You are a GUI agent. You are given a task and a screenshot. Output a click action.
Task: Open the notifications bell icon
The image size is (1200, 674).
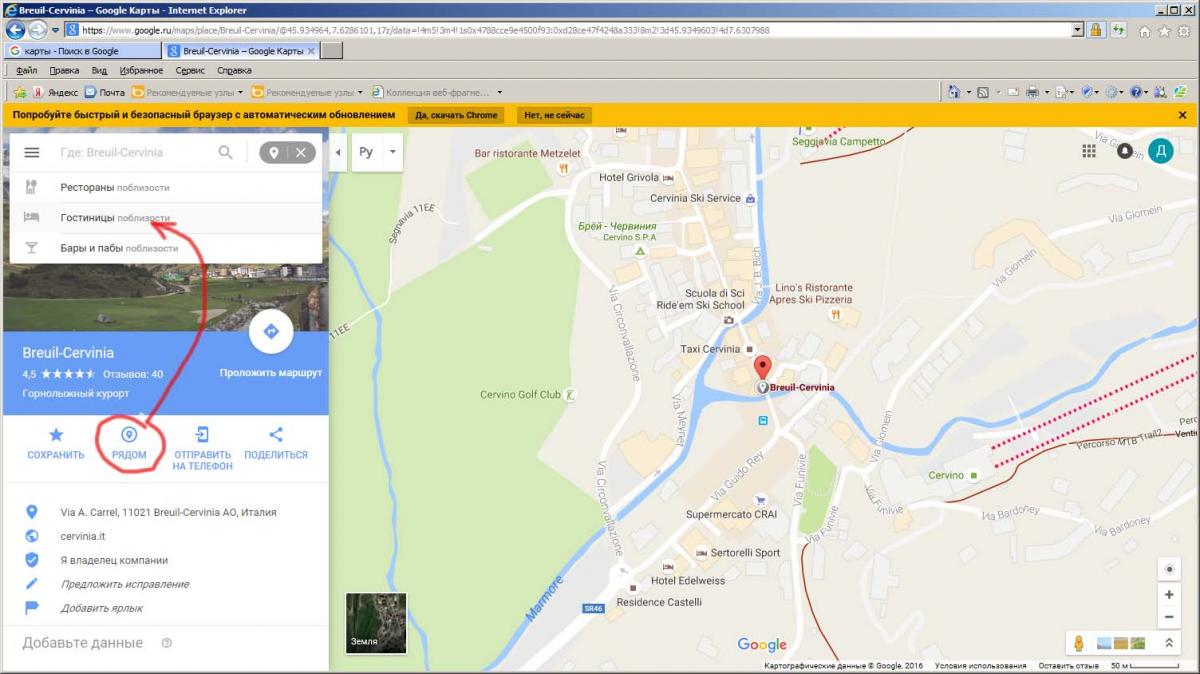click(1125, 151)
